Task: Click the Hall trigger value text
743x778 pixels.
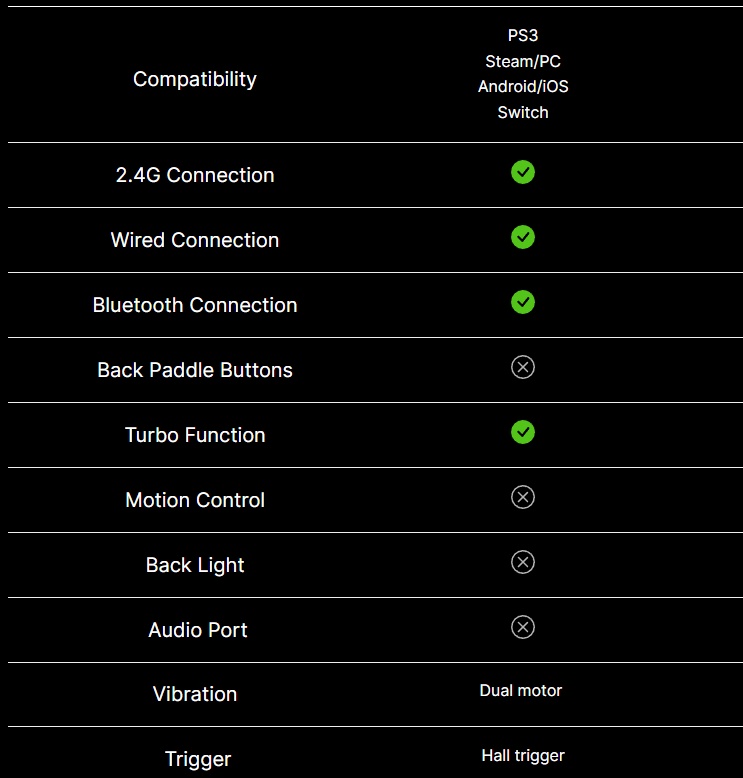Action: (523, 756)
